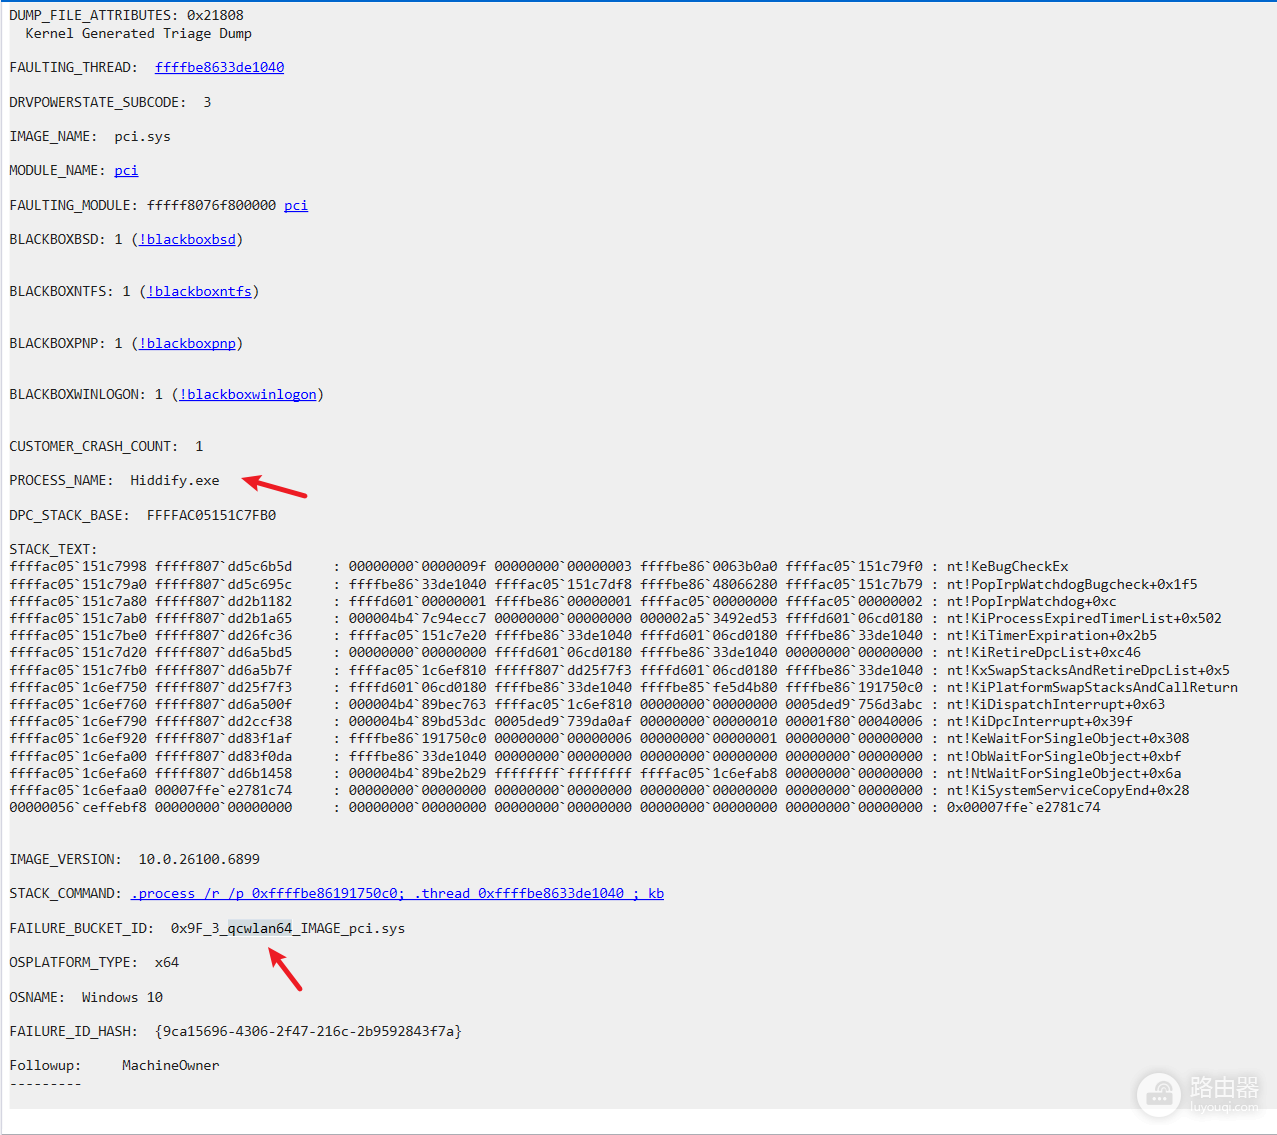This screenshot has height=1135, width=1277.
Task: Click the OSPLATFORM_TYPE value x64
Action: coord(167,962)
